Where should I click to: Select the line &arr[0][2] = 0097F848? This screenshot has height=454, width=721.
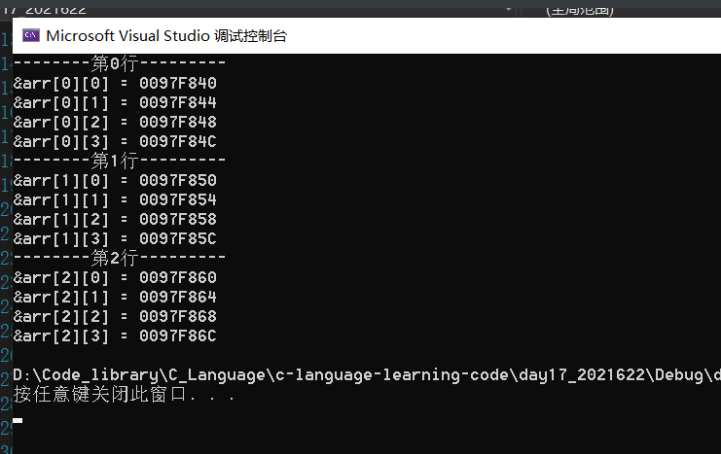(115, 122)
